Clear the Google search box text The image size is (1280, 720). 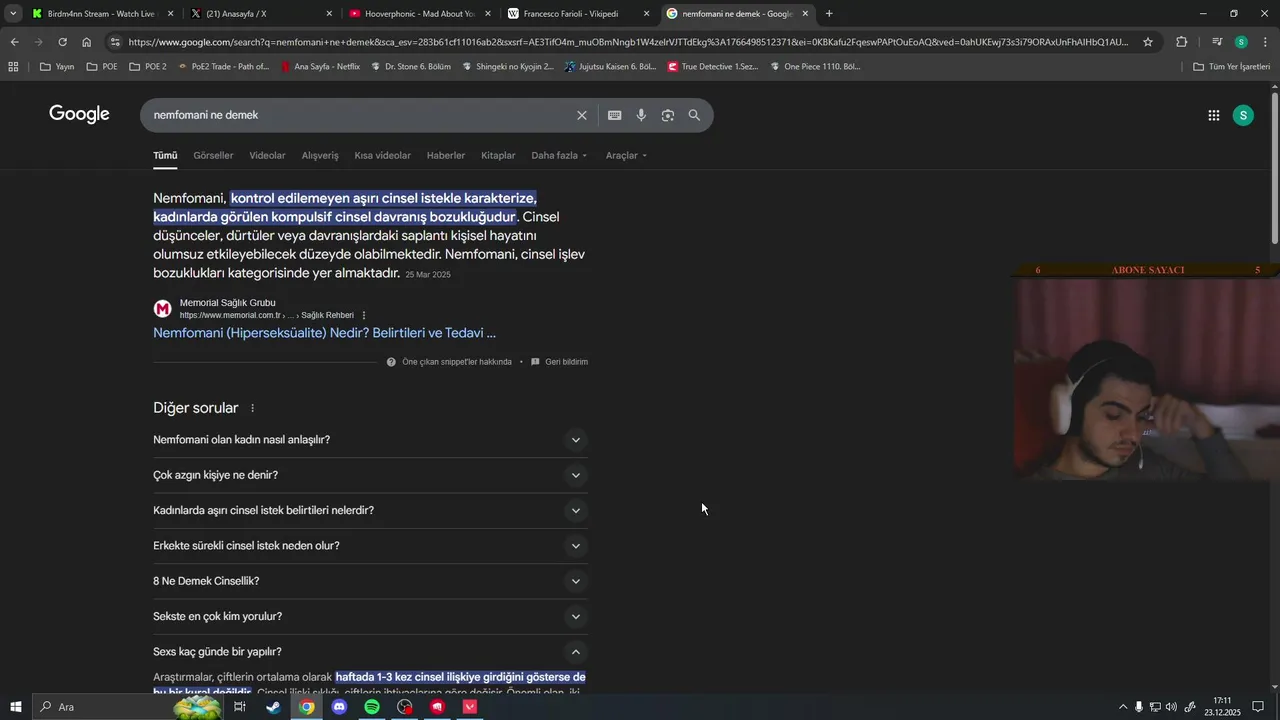tap(582, 115)
